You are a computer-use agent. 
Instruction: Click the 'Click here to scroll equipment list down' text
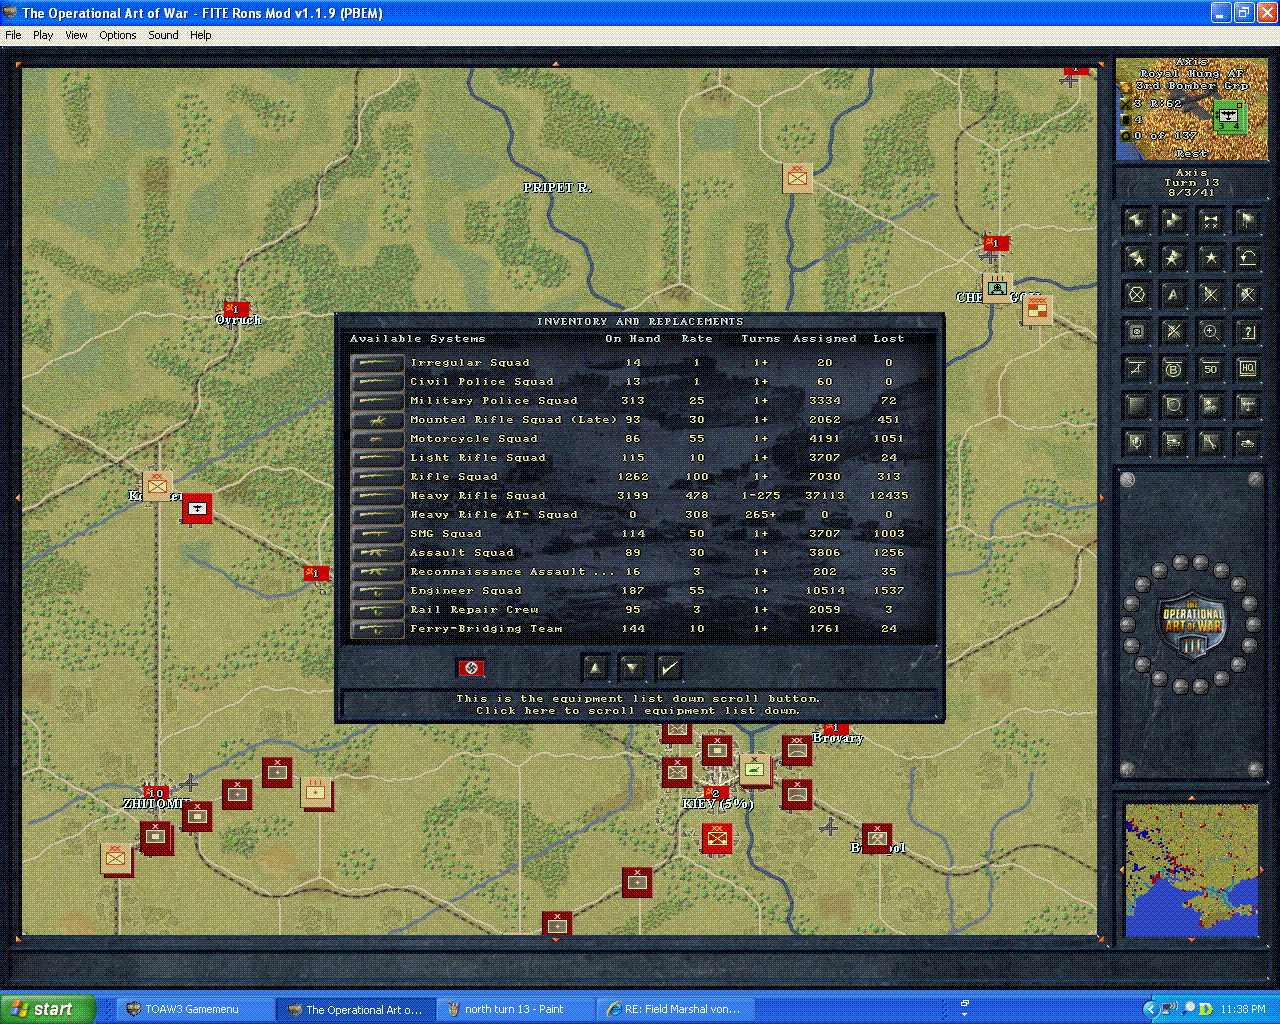point(640,710)
